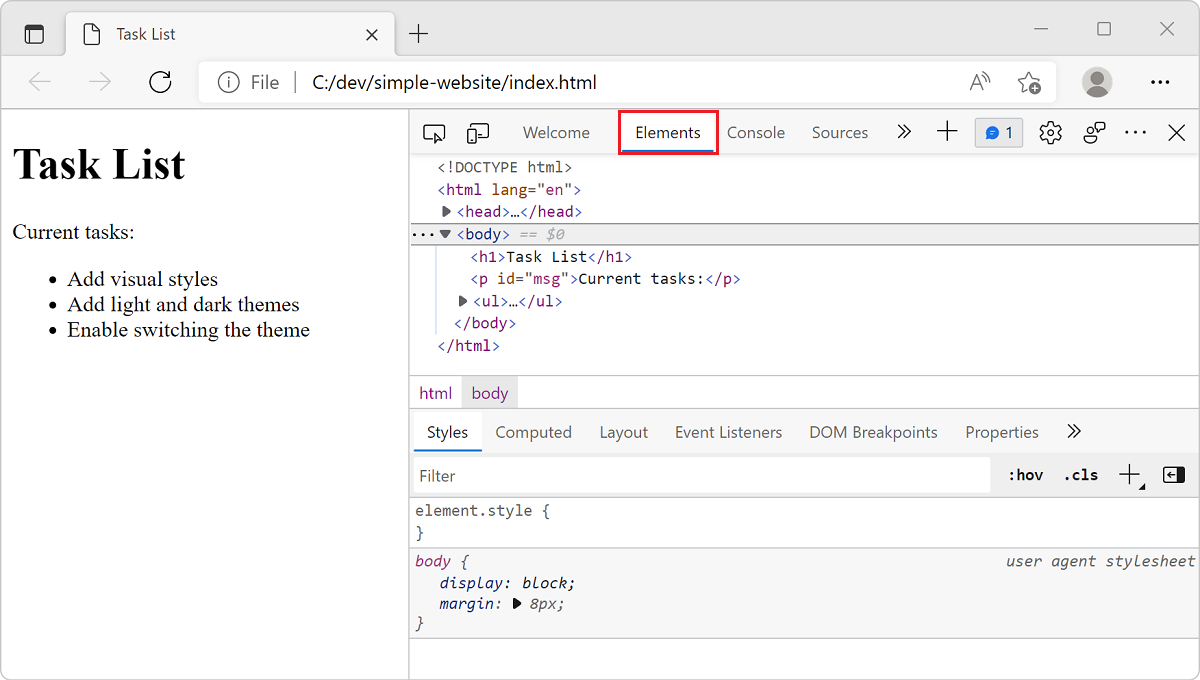Activate the inspect element picker tool
Viewport: 1200px width, 680px height.
434,133
